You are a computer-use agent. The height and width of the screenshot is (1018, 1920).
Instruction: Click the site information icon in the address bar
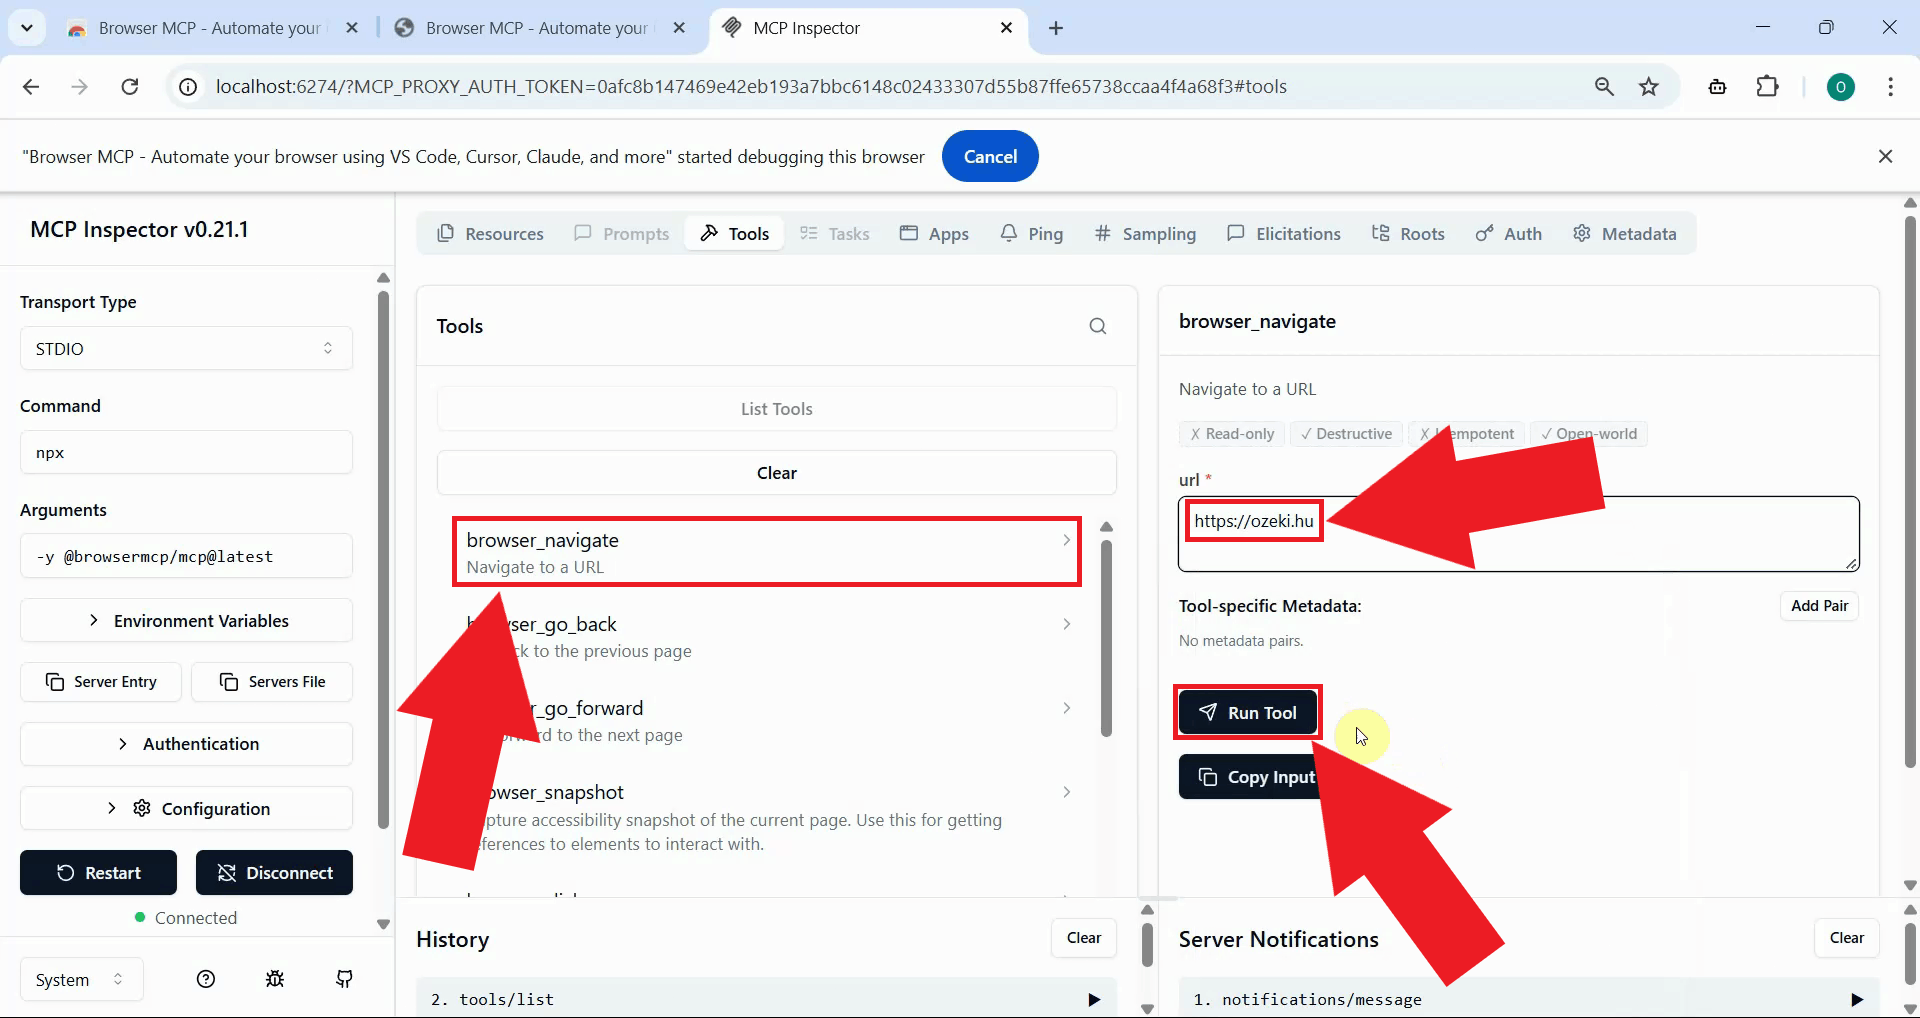coord(186,86)
